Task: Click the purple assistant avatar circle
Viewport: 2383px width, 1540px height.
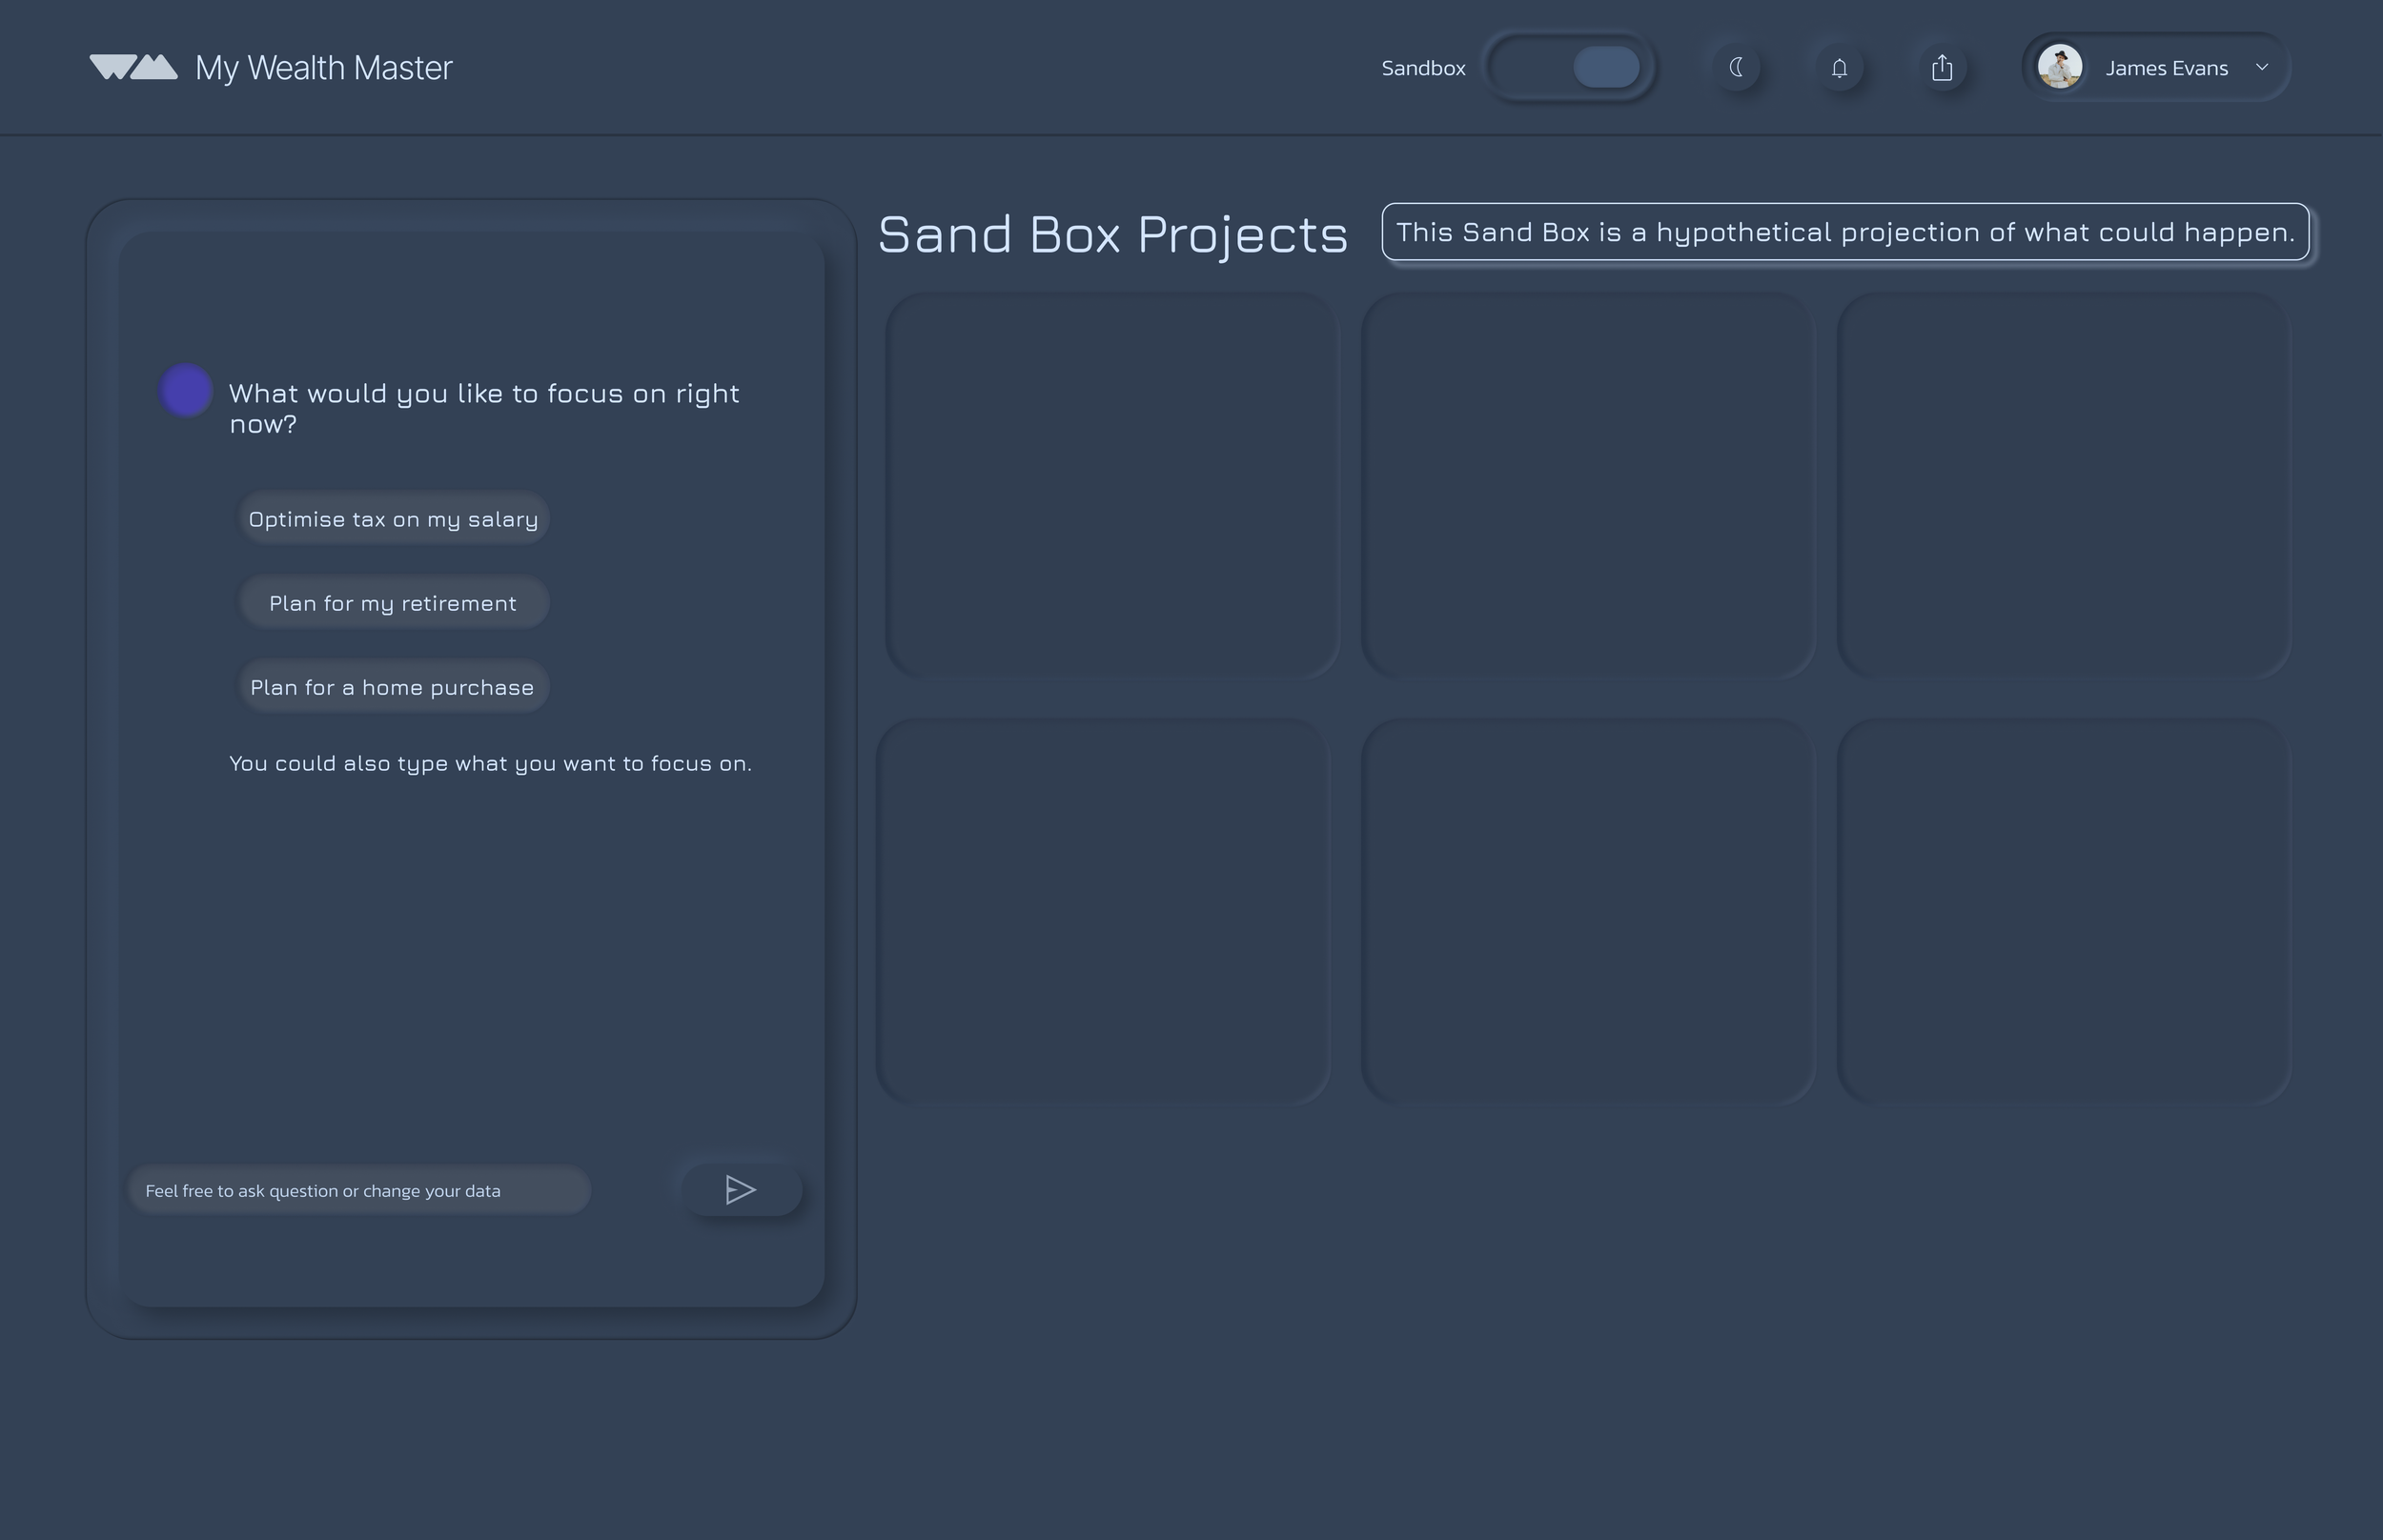Action: (186, 390)
